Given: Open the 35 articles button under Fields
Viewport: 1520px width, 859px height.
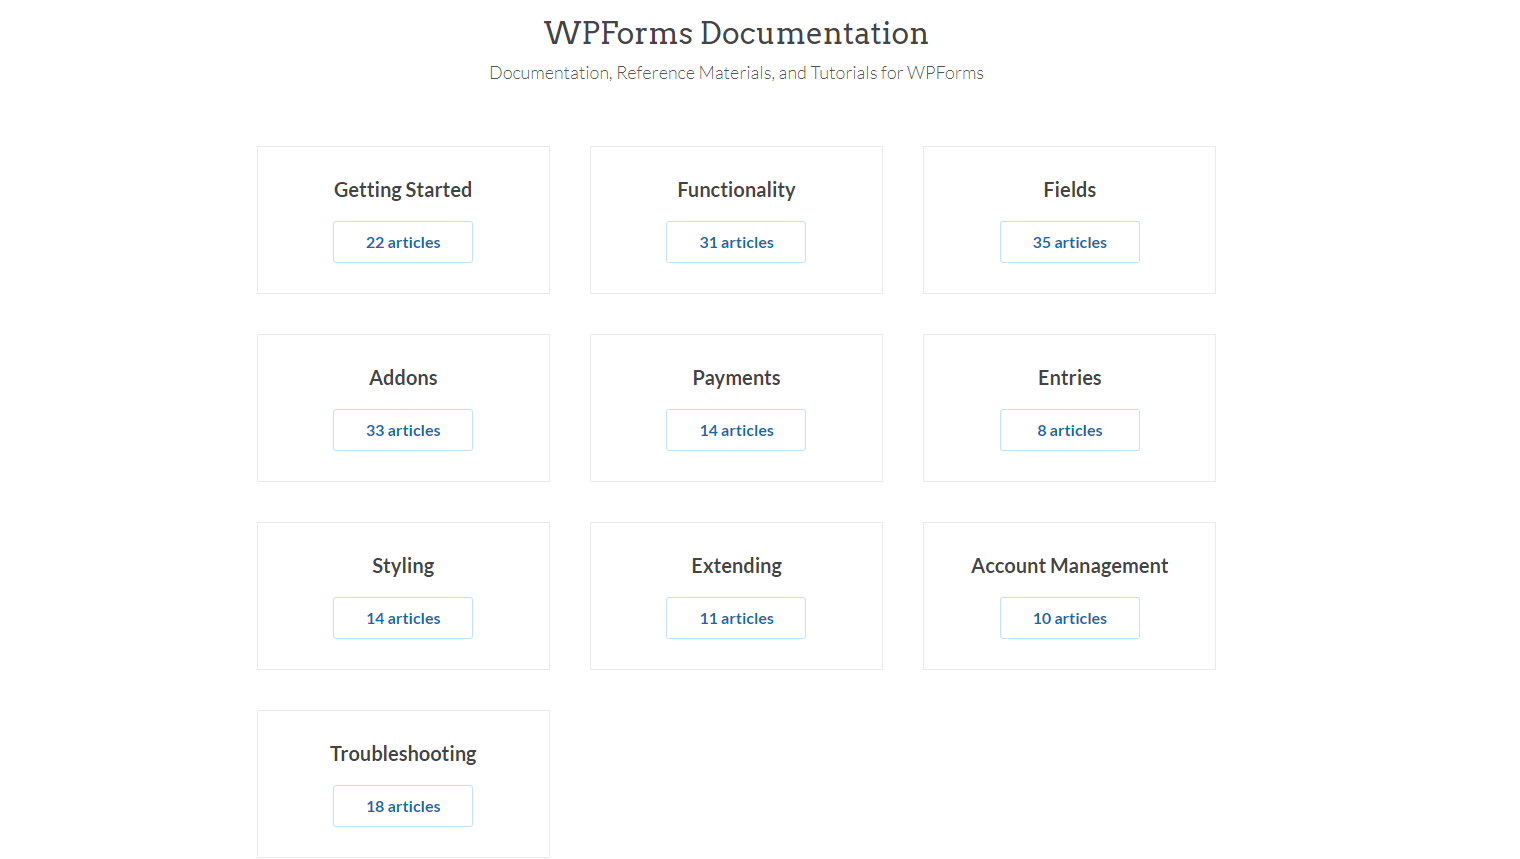Looking at the screenshot, I should tap(1070, 242).
